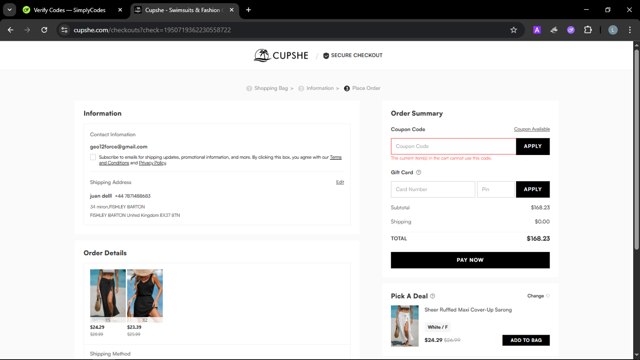640x360 pixels.
Task: Click Change in Pick A Deal
Action: coord(536,296)
